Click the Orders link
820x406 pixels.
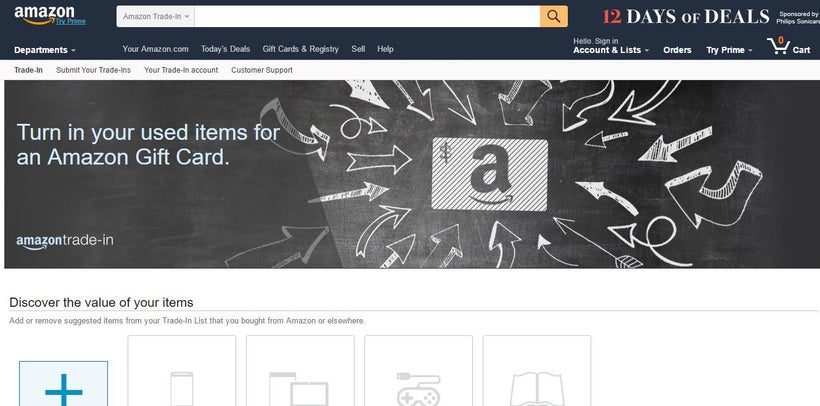click(x=677, y=50)
